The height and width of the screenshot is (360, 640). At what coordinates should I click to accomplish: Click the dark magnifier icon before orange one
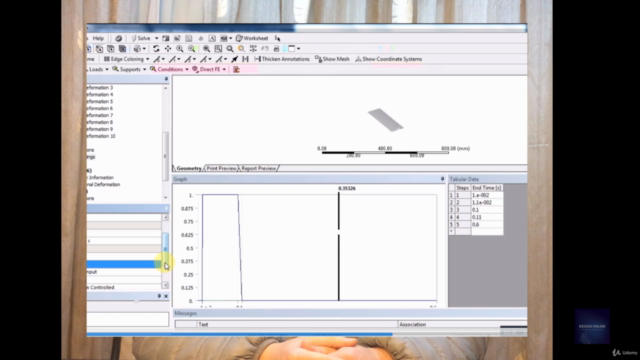[230, 49]
